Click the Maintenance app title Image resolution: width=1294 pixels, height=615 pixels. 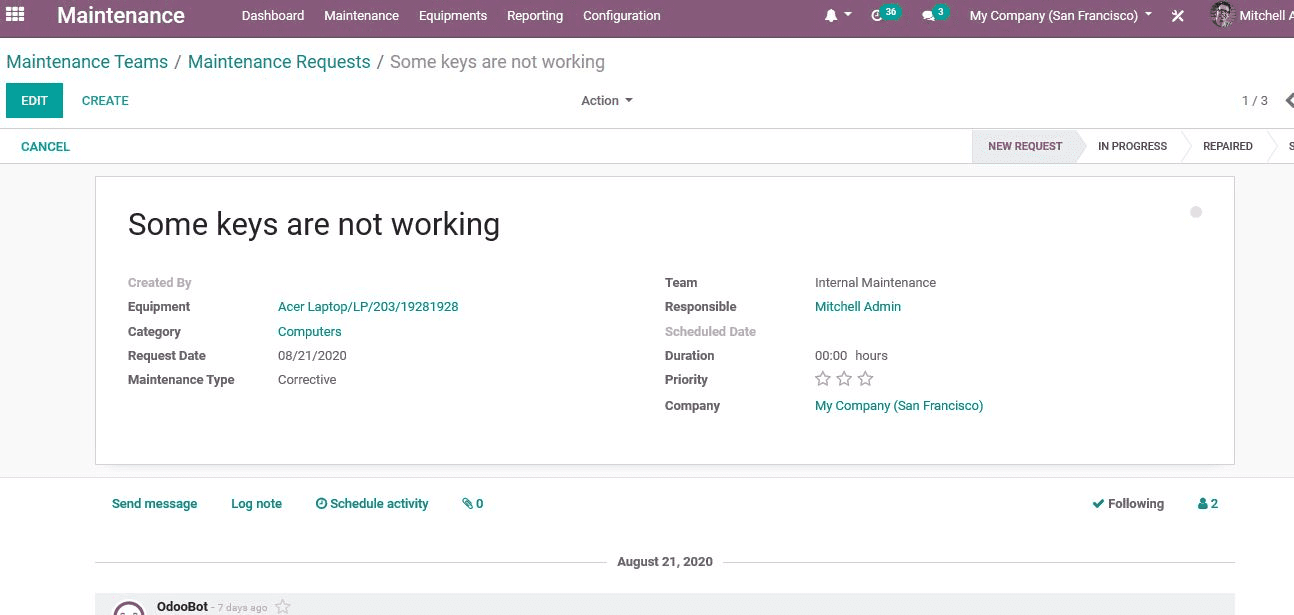pos(121,16)
